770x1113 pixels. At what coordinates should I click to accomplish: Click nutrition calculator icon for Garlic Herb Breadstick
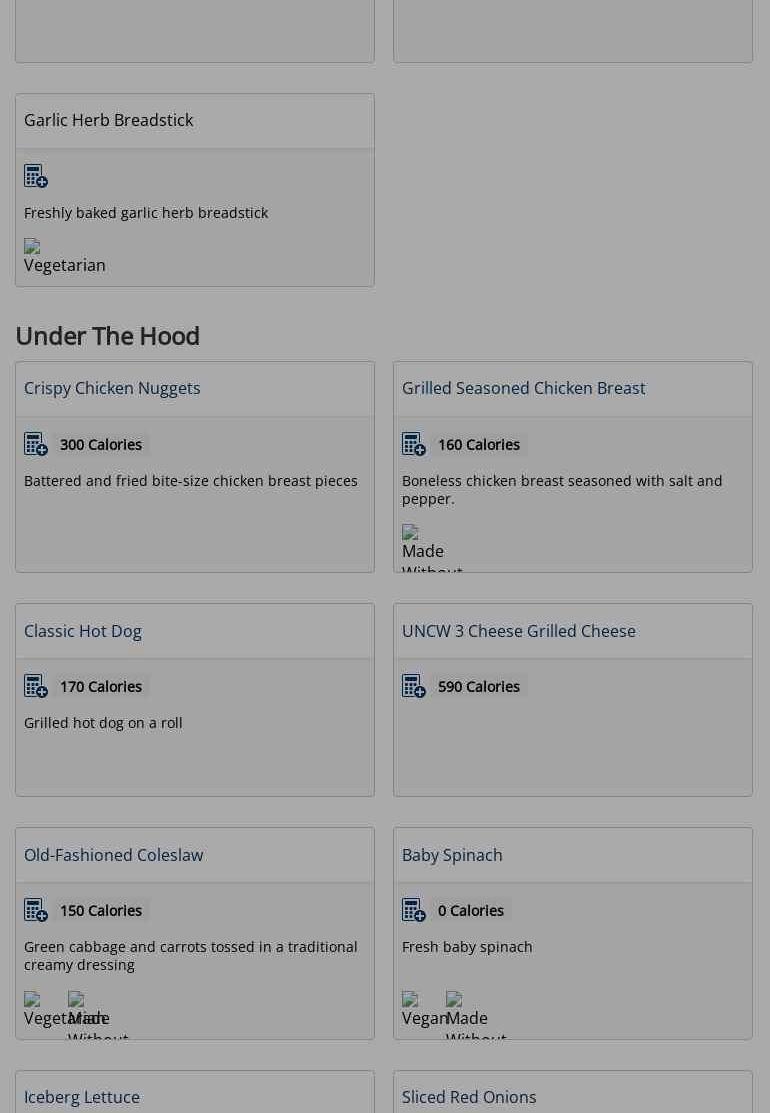(36, 176)
